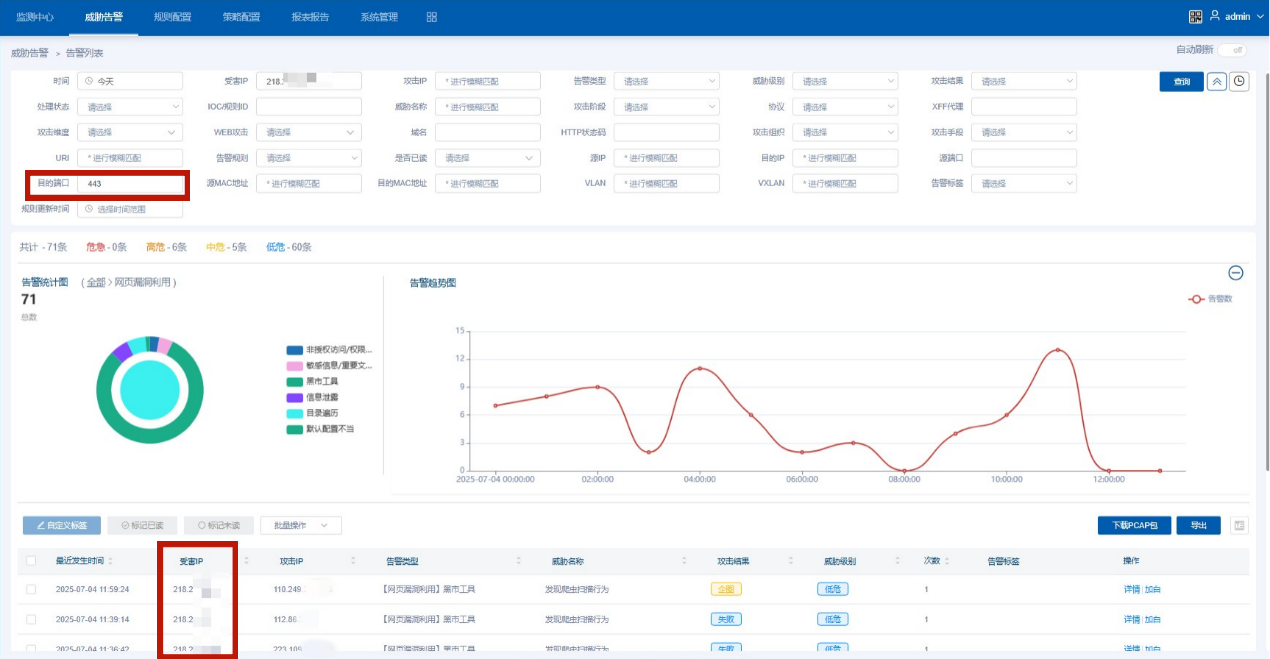Switch to the 规则配置 tab

tap(172, 17)
